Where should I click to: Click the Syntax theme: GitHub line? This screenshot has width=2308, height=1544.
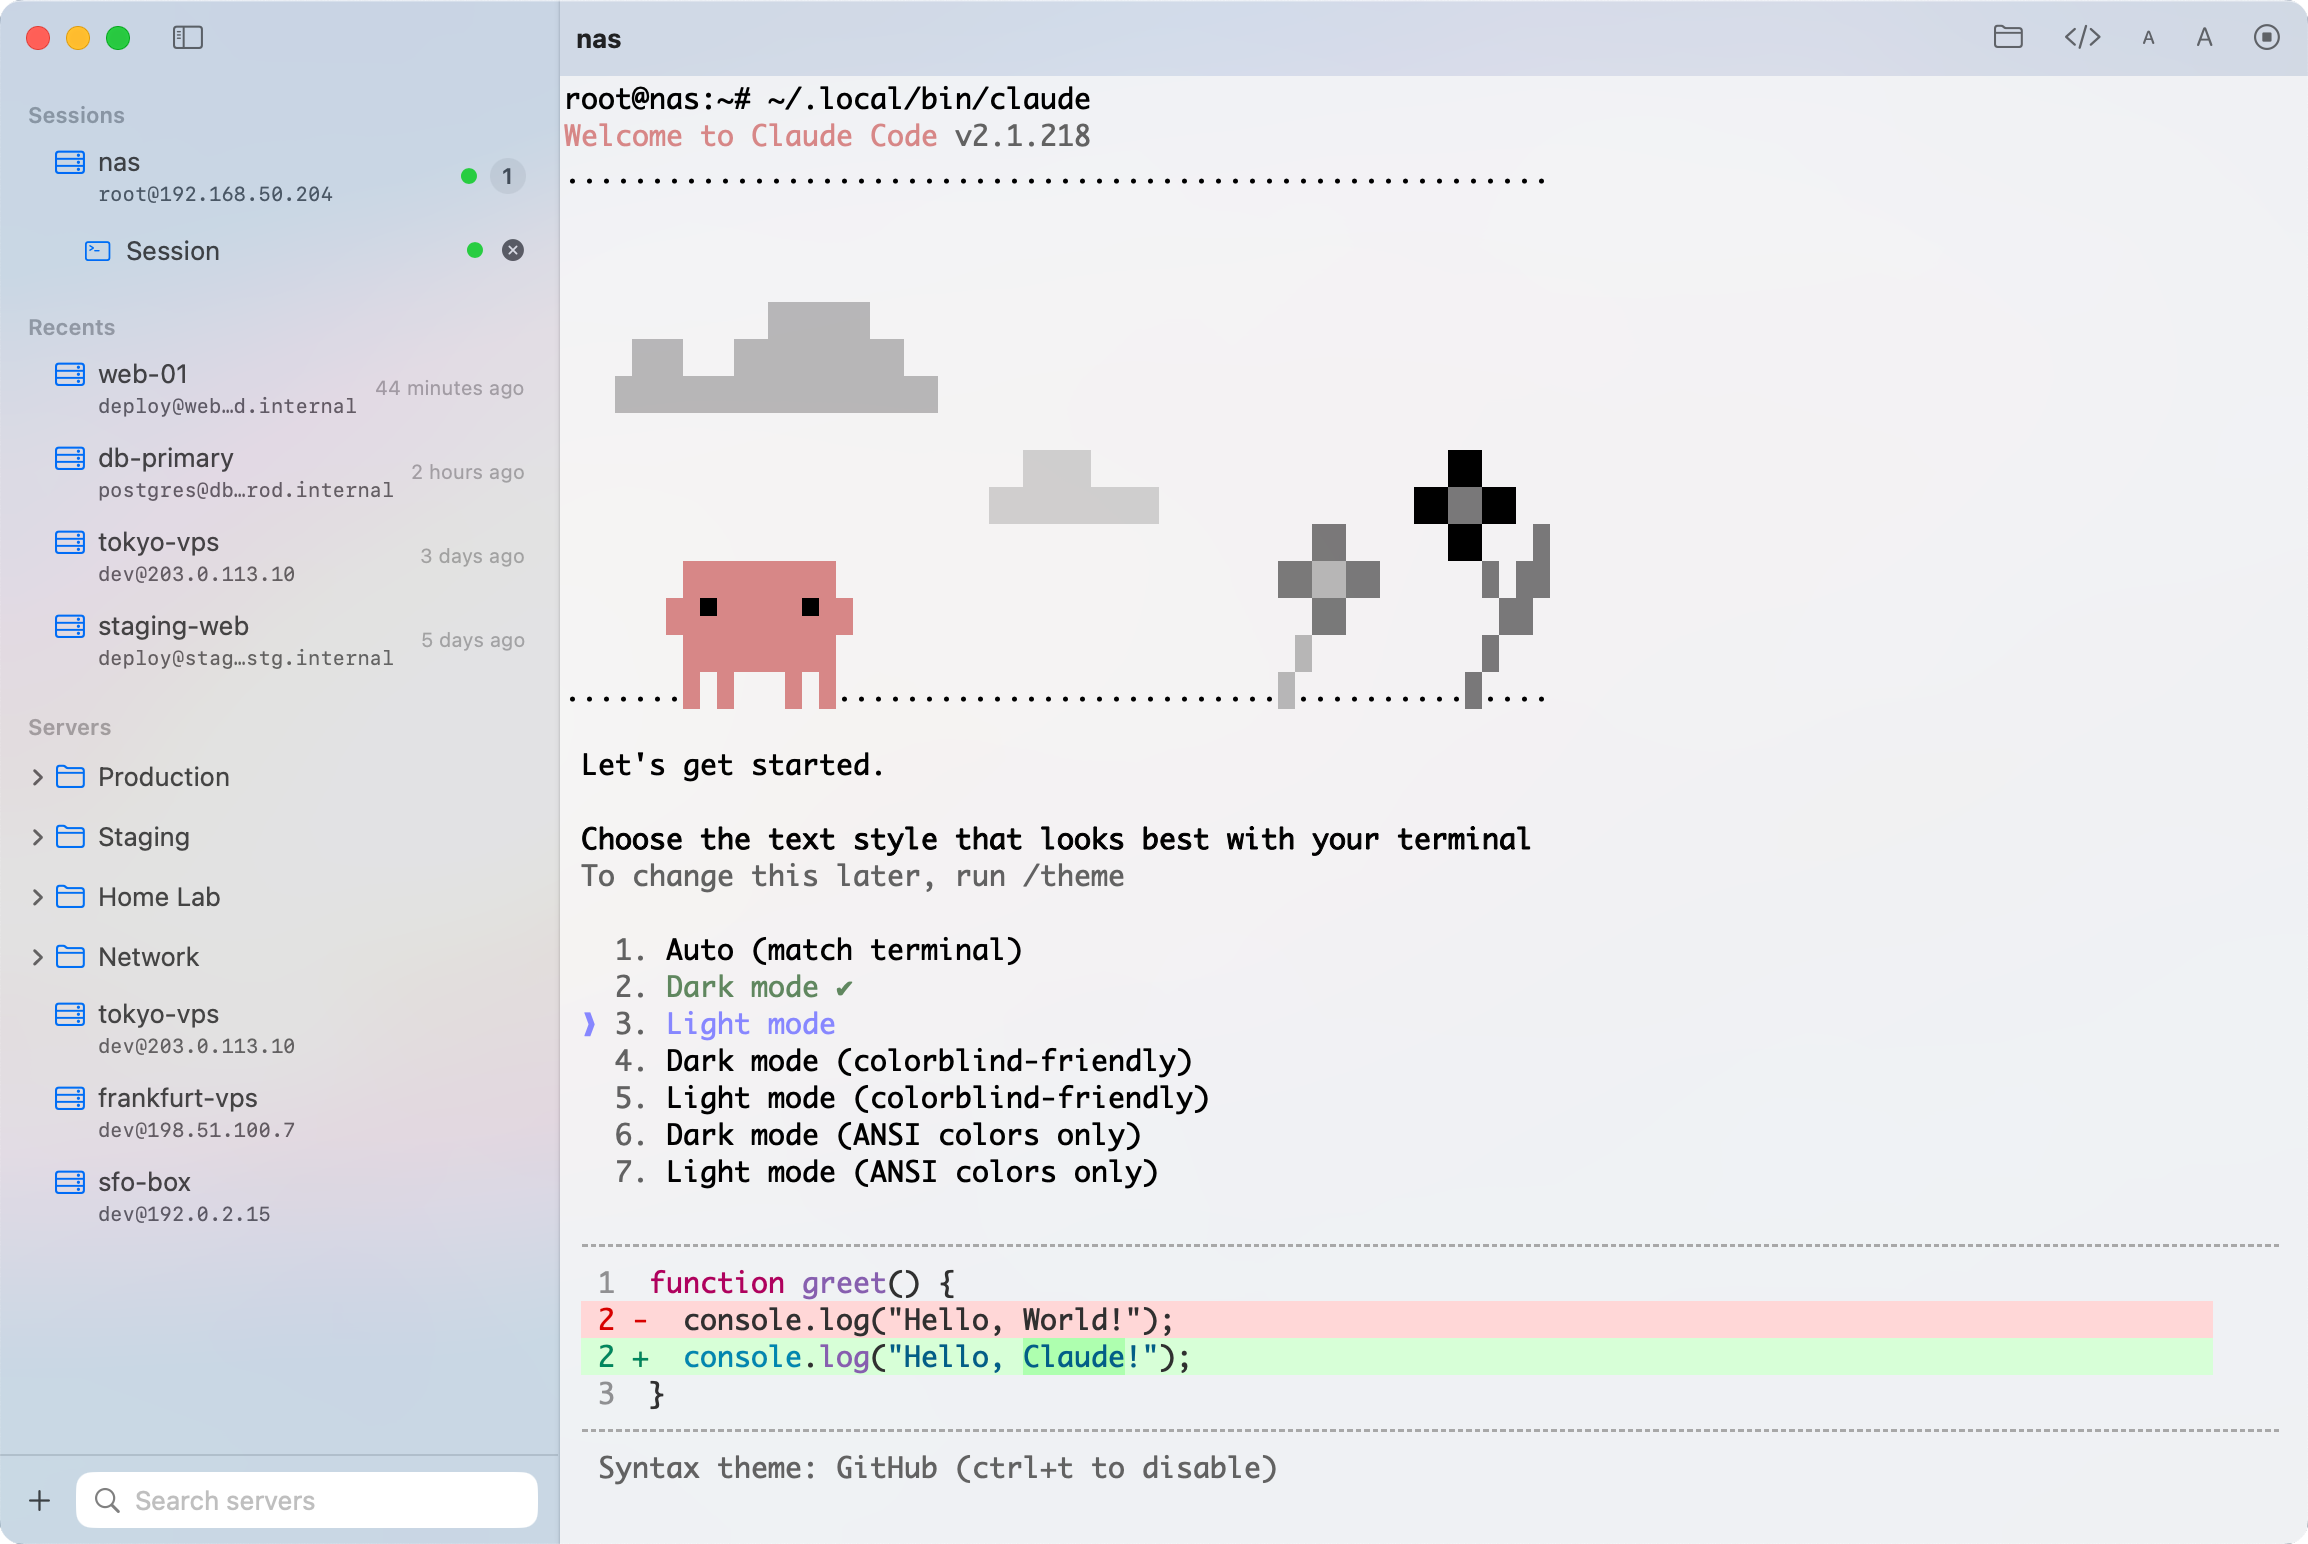pyautogui.click(x=937, y=1468)
